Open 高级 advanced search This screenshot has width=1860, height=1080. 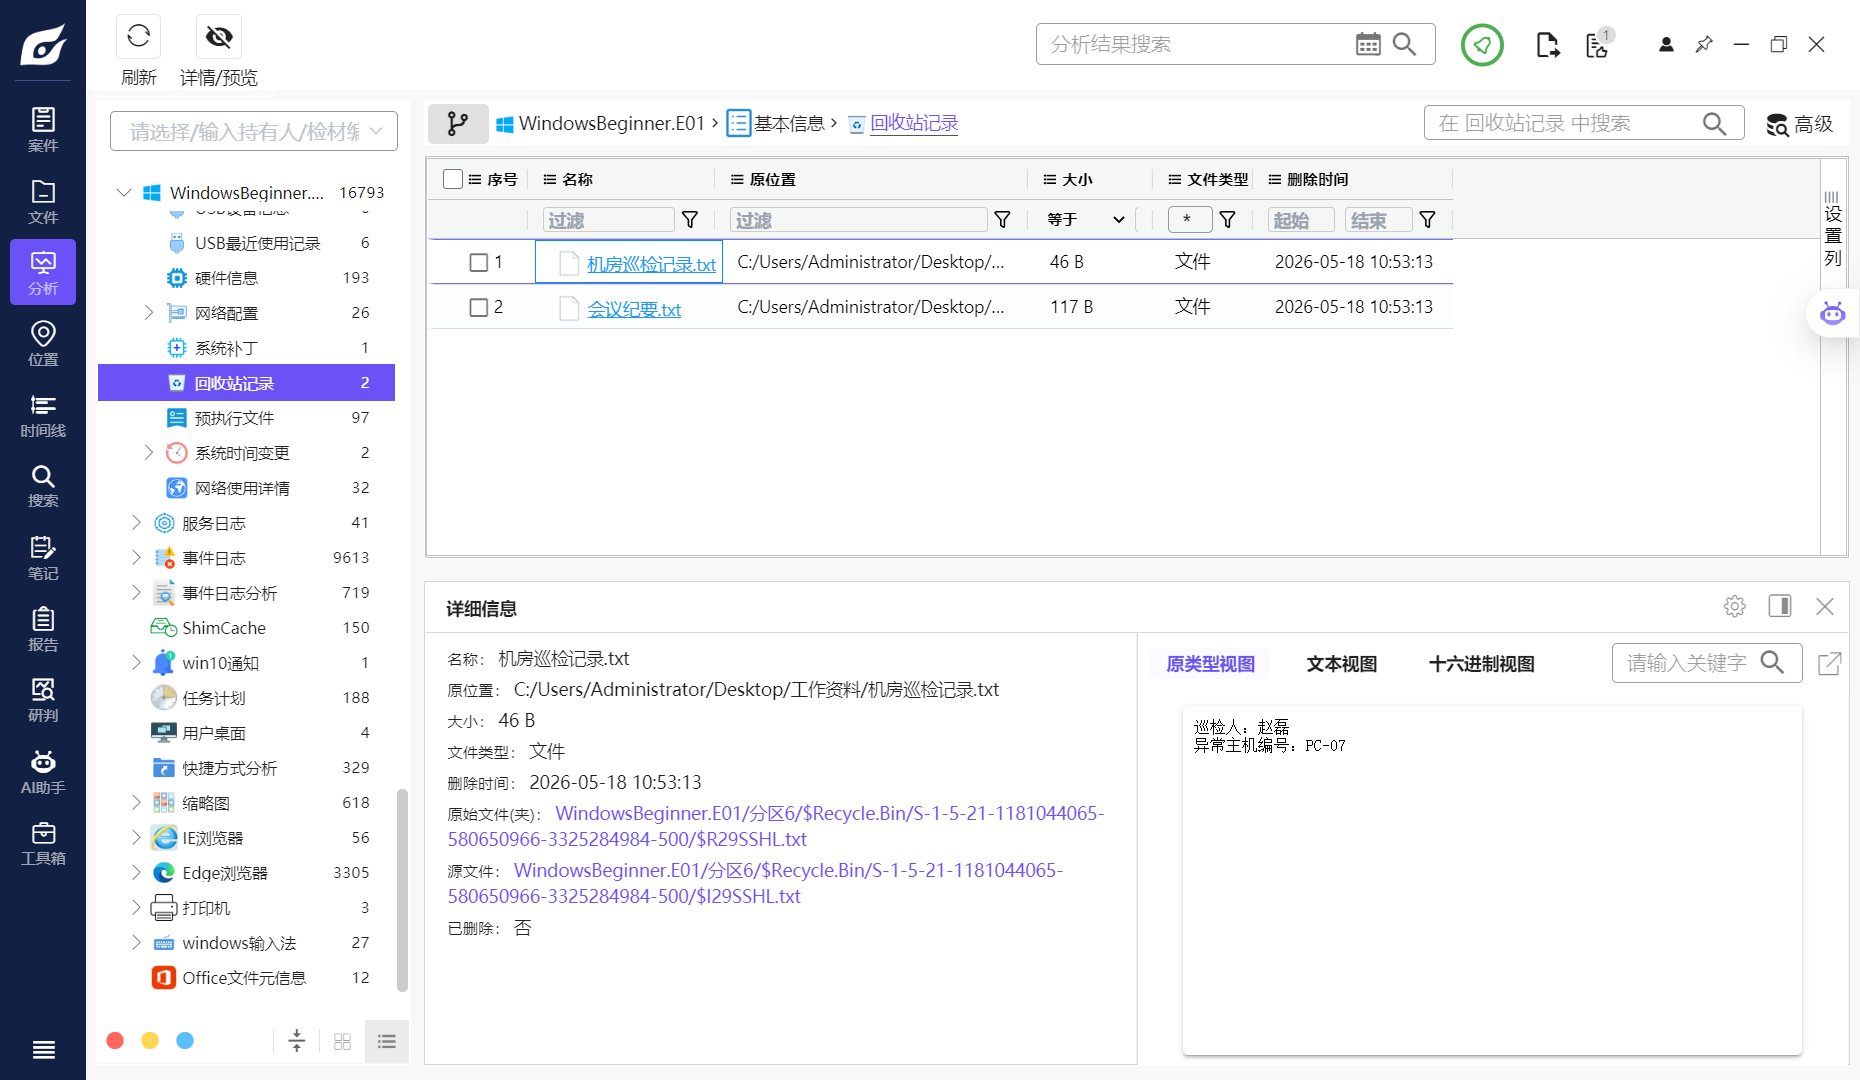1800,124
